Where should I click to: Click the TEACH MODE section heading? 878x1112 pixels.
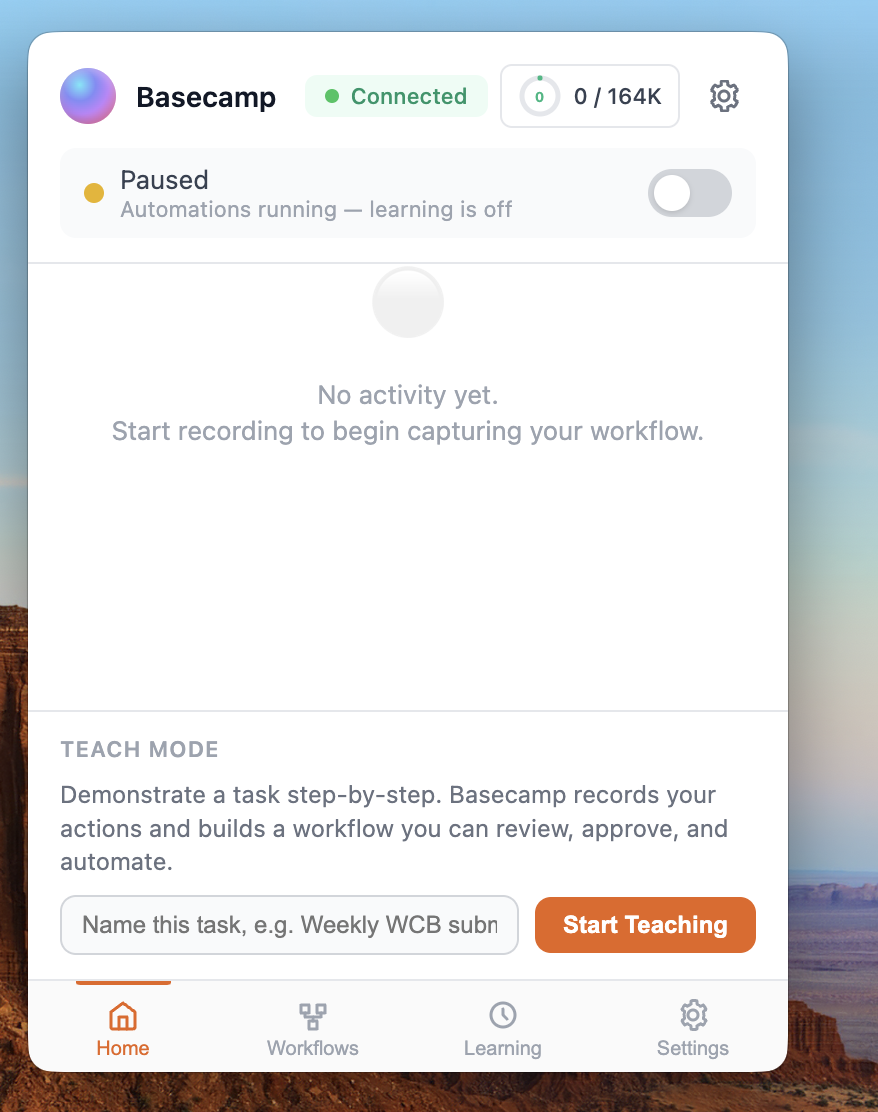[x=140, y=750]
